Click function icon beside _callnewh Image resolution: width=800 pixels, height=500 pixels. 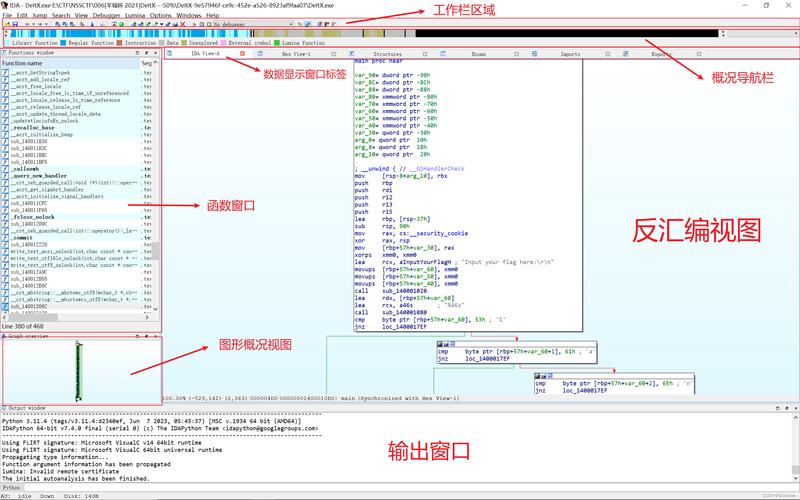(6, 169)
